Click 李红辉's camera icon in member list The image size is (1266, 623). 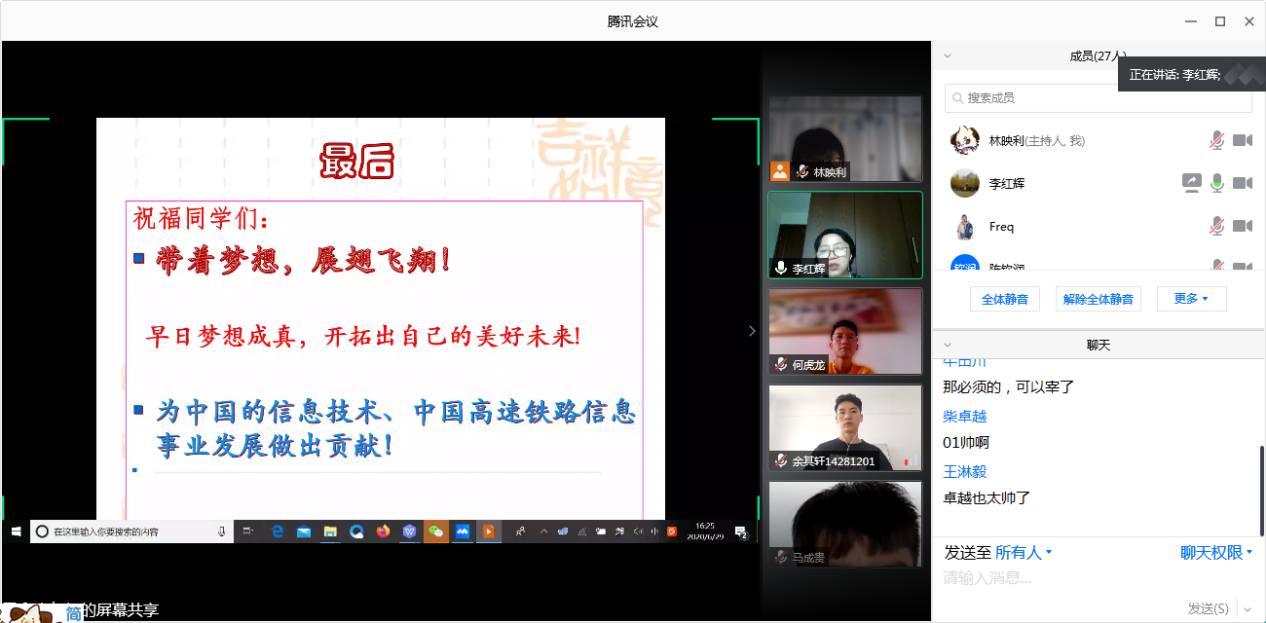1242,183
